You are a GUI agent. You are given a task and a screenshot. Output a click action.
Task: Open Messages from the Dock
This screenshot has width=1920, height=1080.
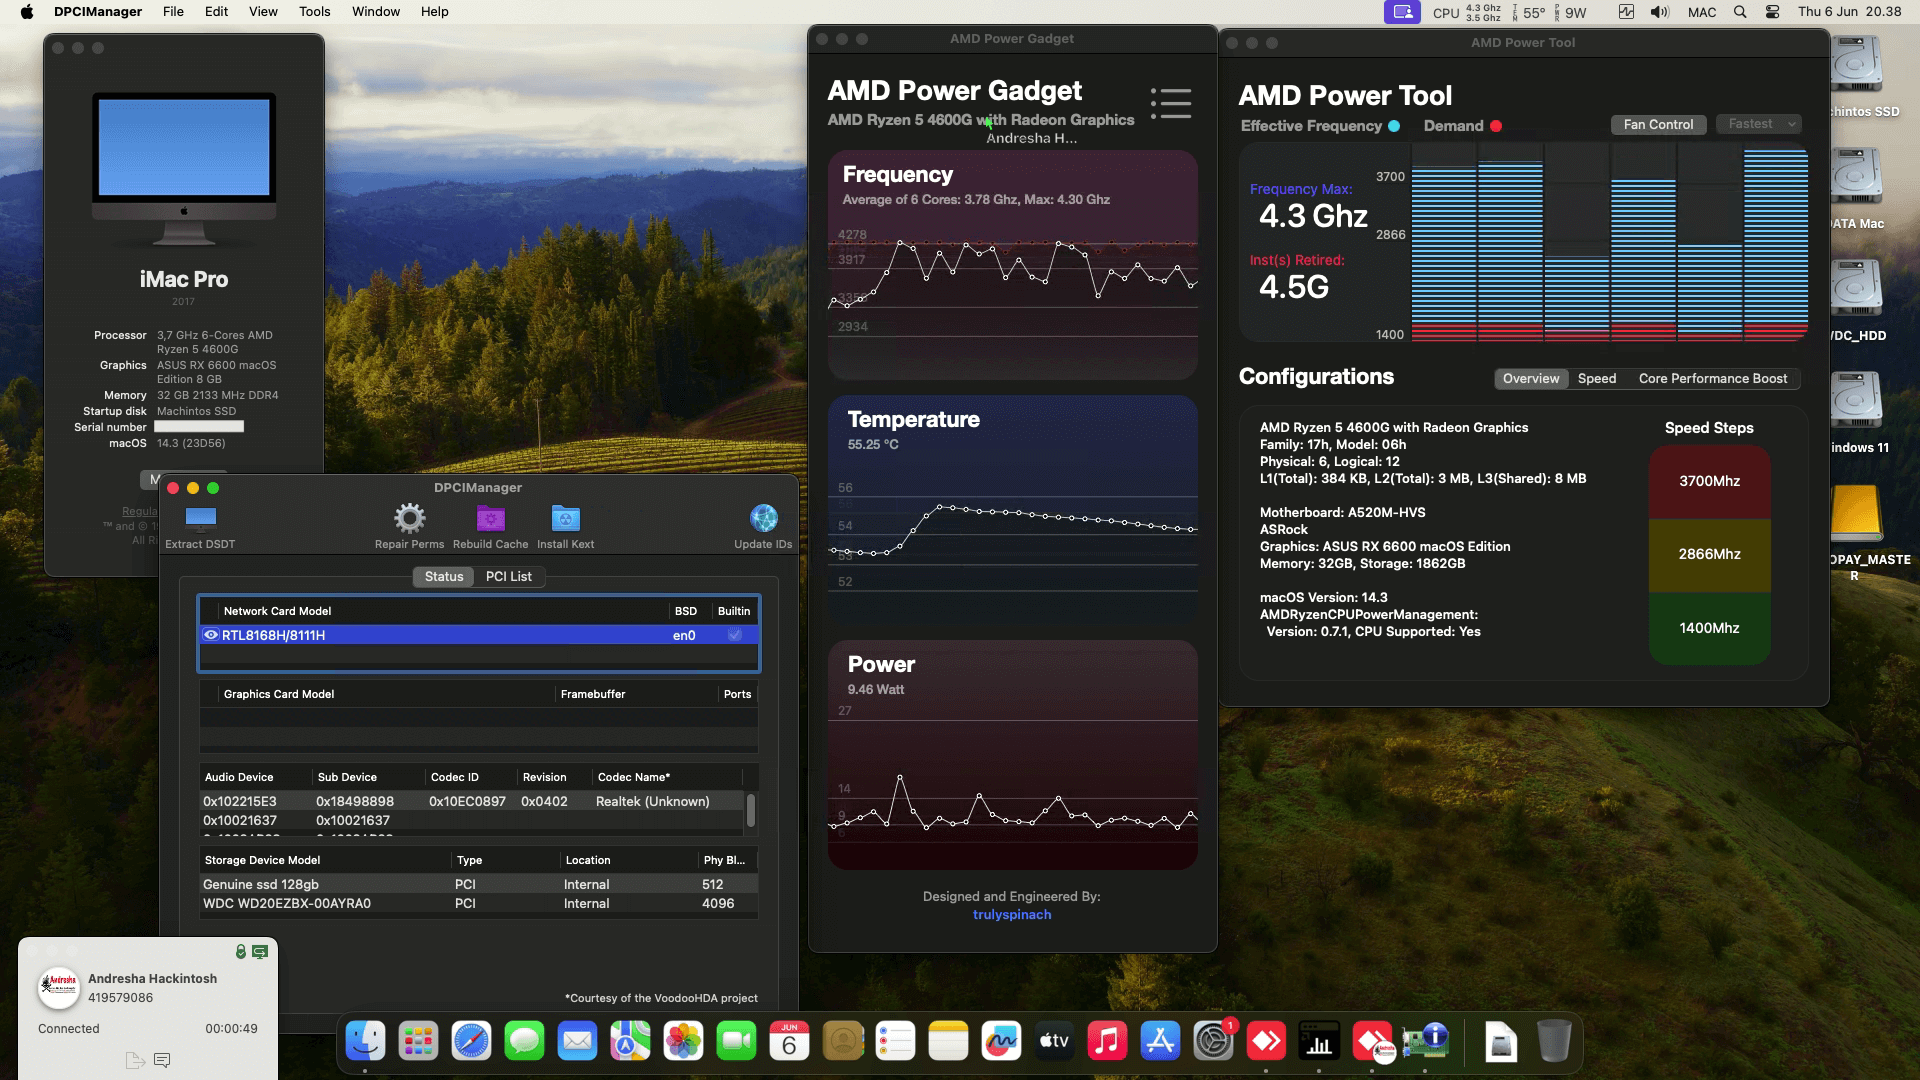[x=524, y=1042]
